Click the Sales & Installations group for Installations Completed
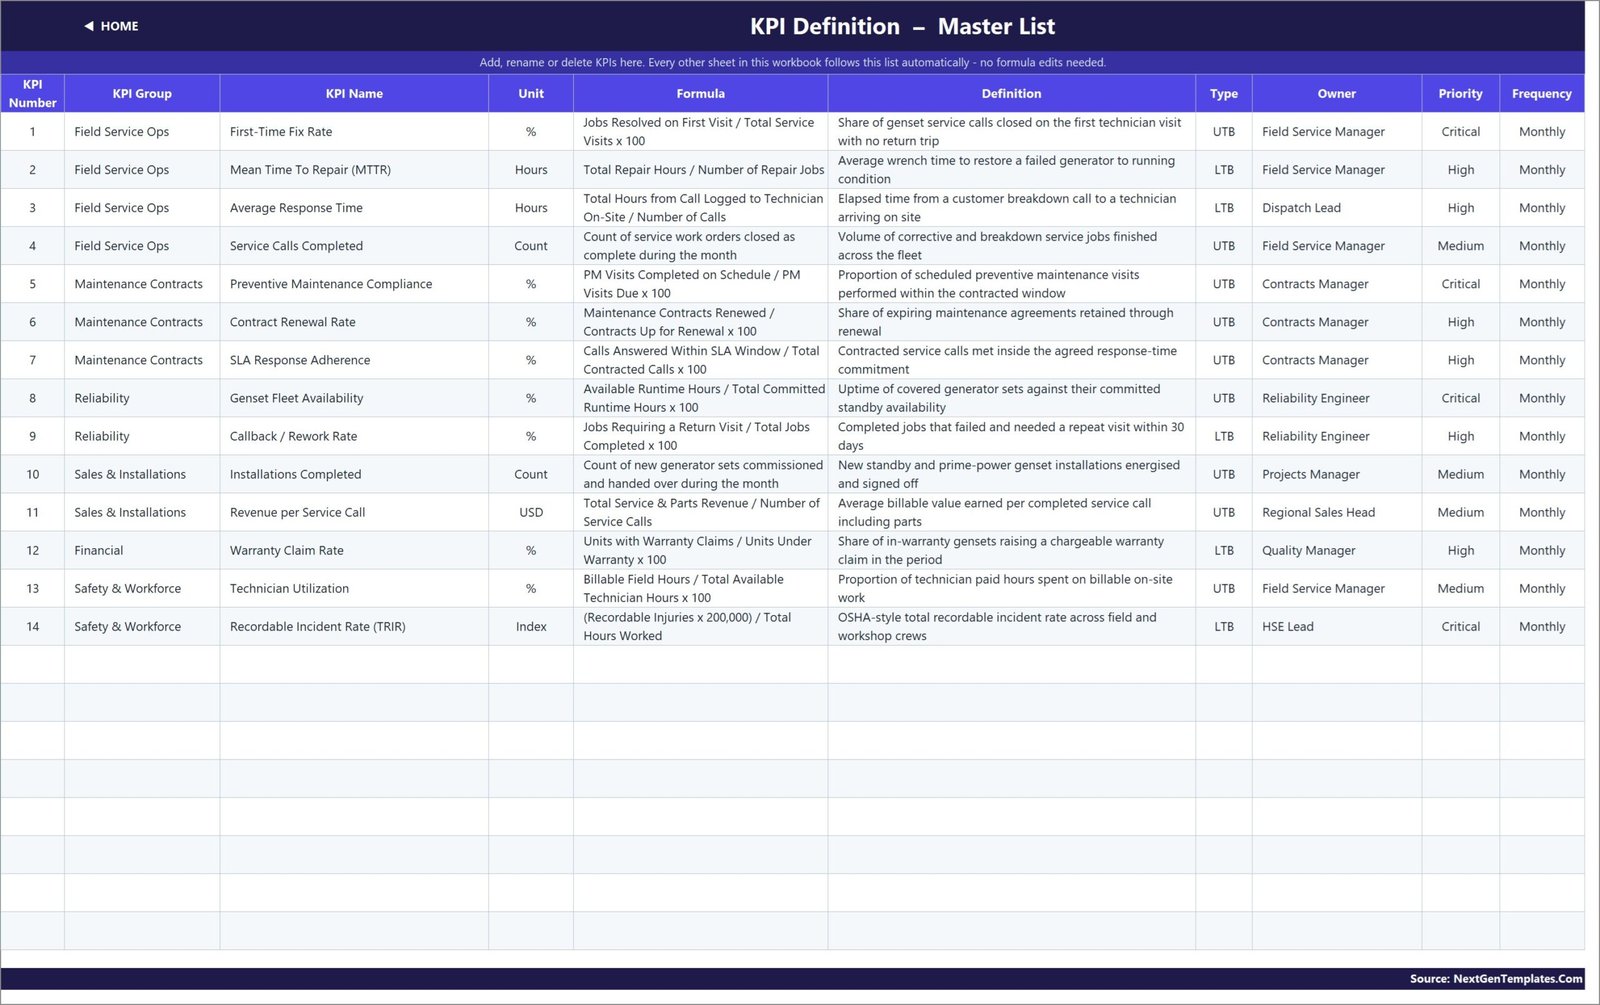This screenshot has width=1600, height=1005. [x=142, y=474]
